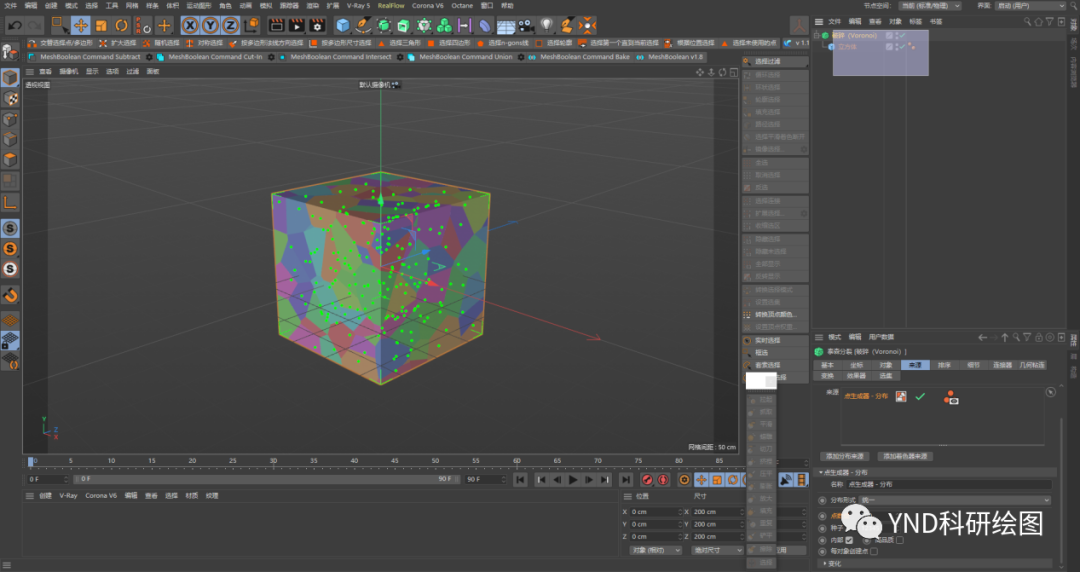The width and height of the screenshot is (1080, 572).
Task: Click frame 30 on the timeline ruler
Action: [273, 460]
